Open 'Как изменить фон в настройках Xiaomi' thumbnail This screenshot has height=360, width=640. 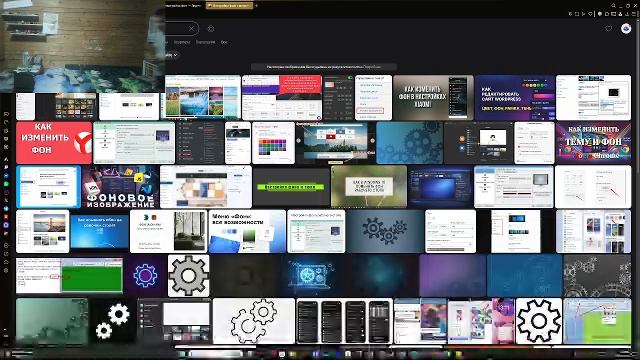pos(433,97)
